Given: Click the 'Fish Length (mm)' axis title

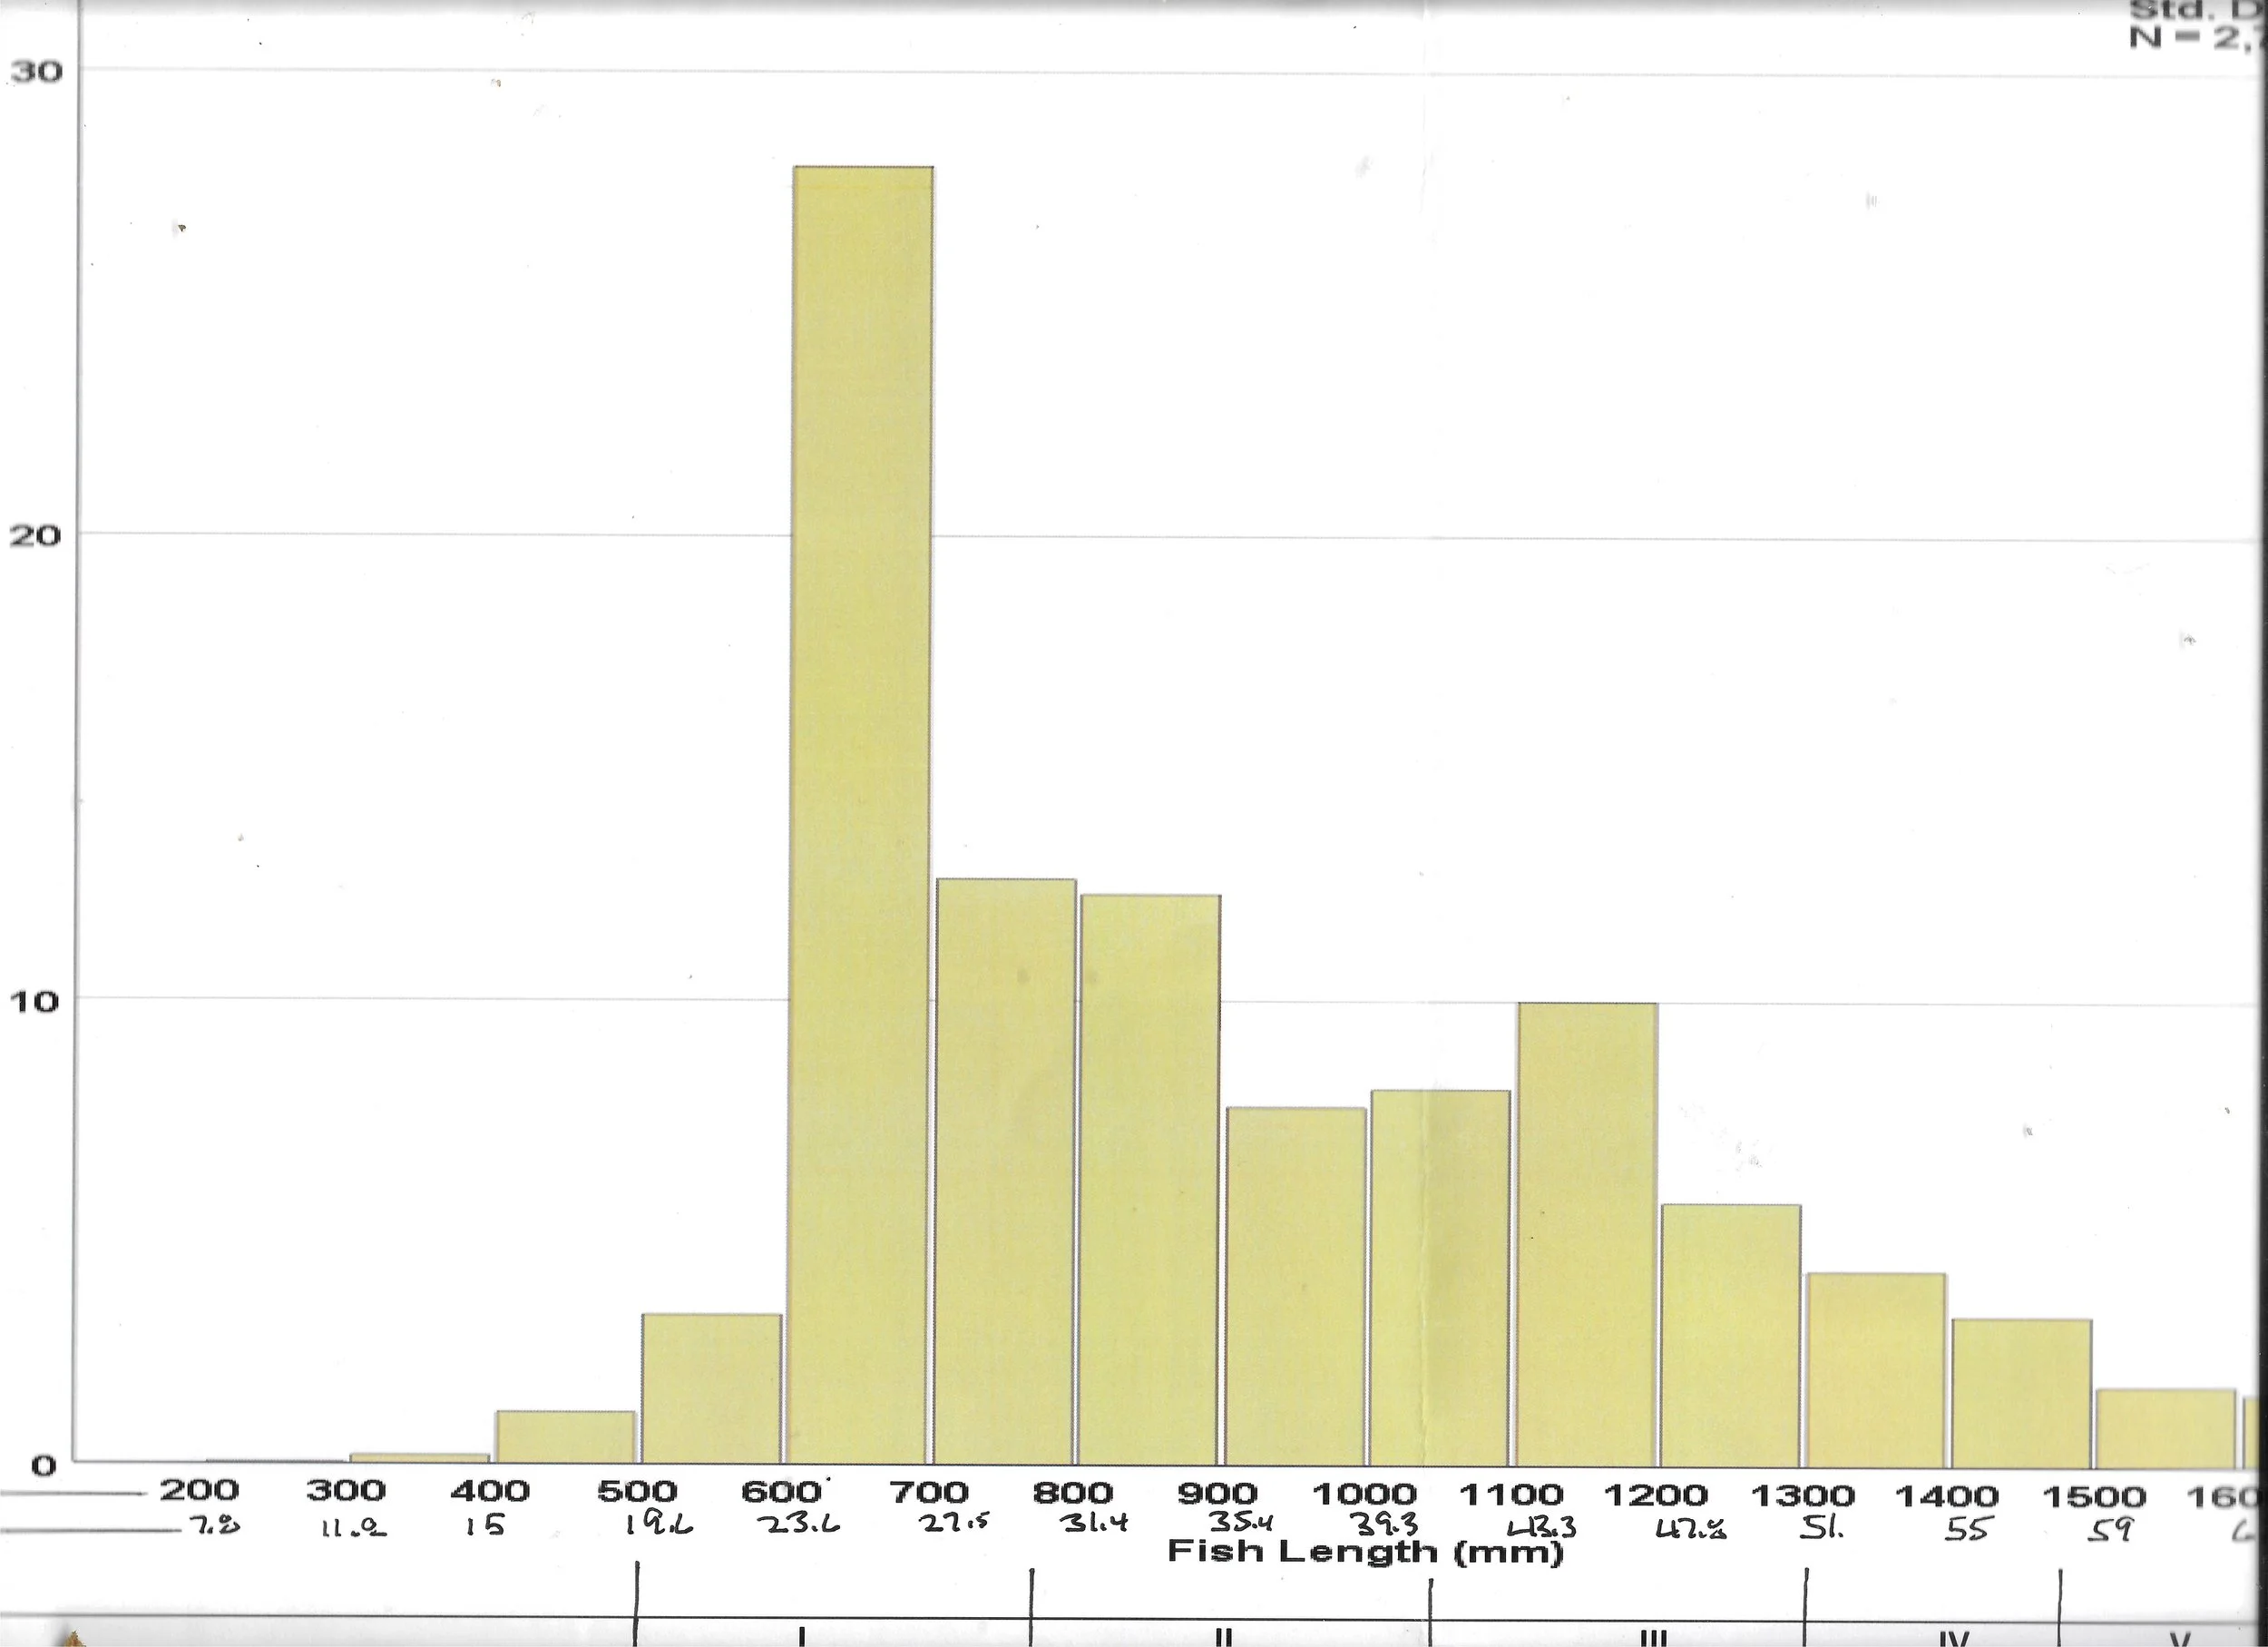Looking at the screenshot, I should click(x=1364, y=1551).
